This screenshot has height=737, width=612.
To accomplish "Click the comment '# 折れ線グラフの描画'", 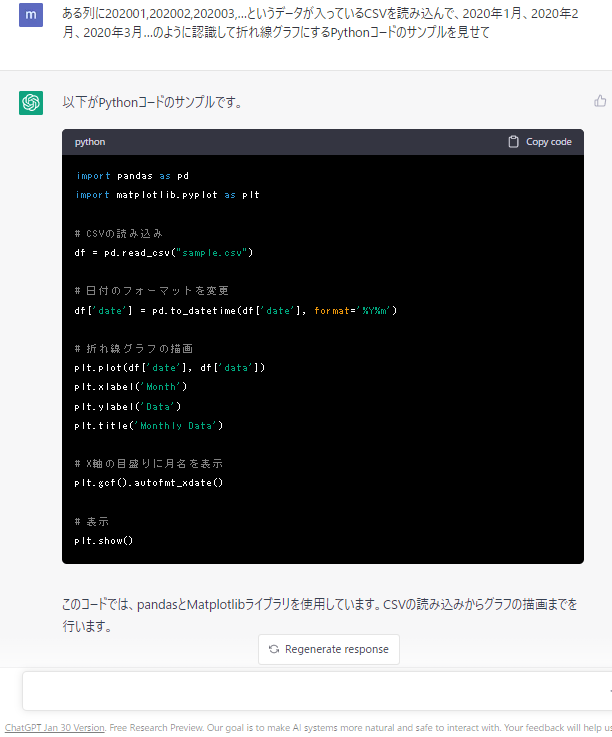I will coord(133,349).
